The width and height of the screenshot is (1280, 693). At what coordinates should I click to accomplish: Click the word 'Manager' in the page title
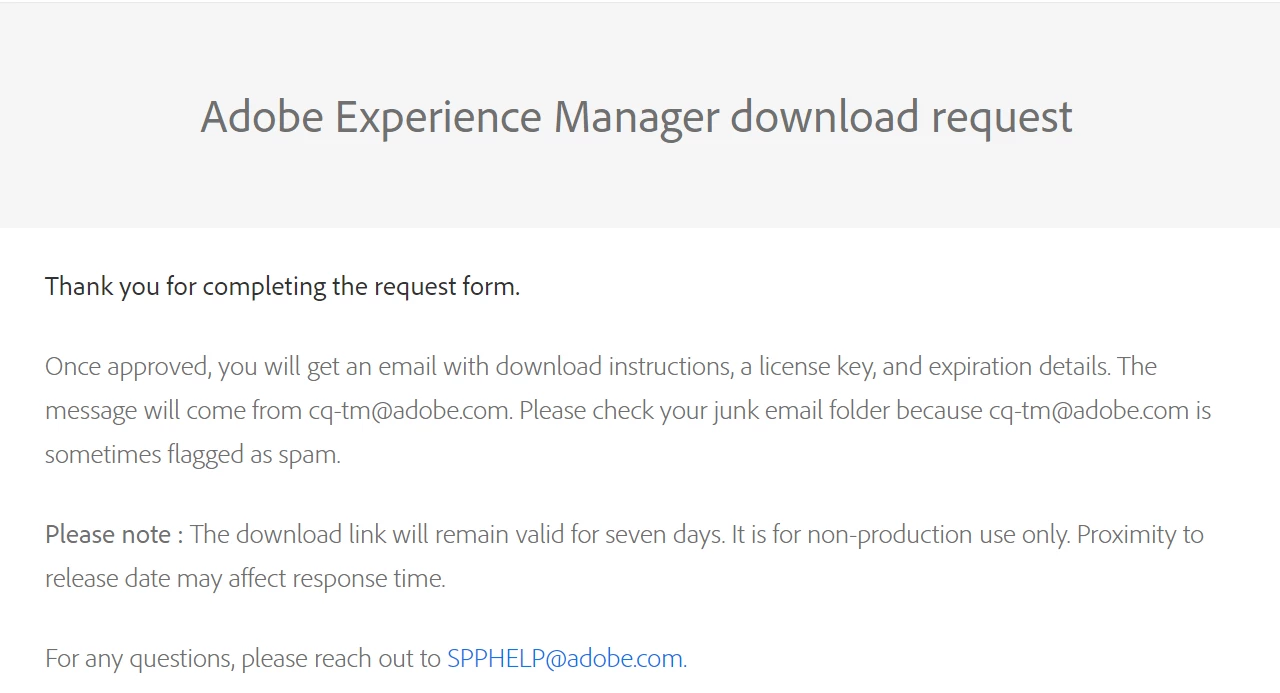click(636, 116)
